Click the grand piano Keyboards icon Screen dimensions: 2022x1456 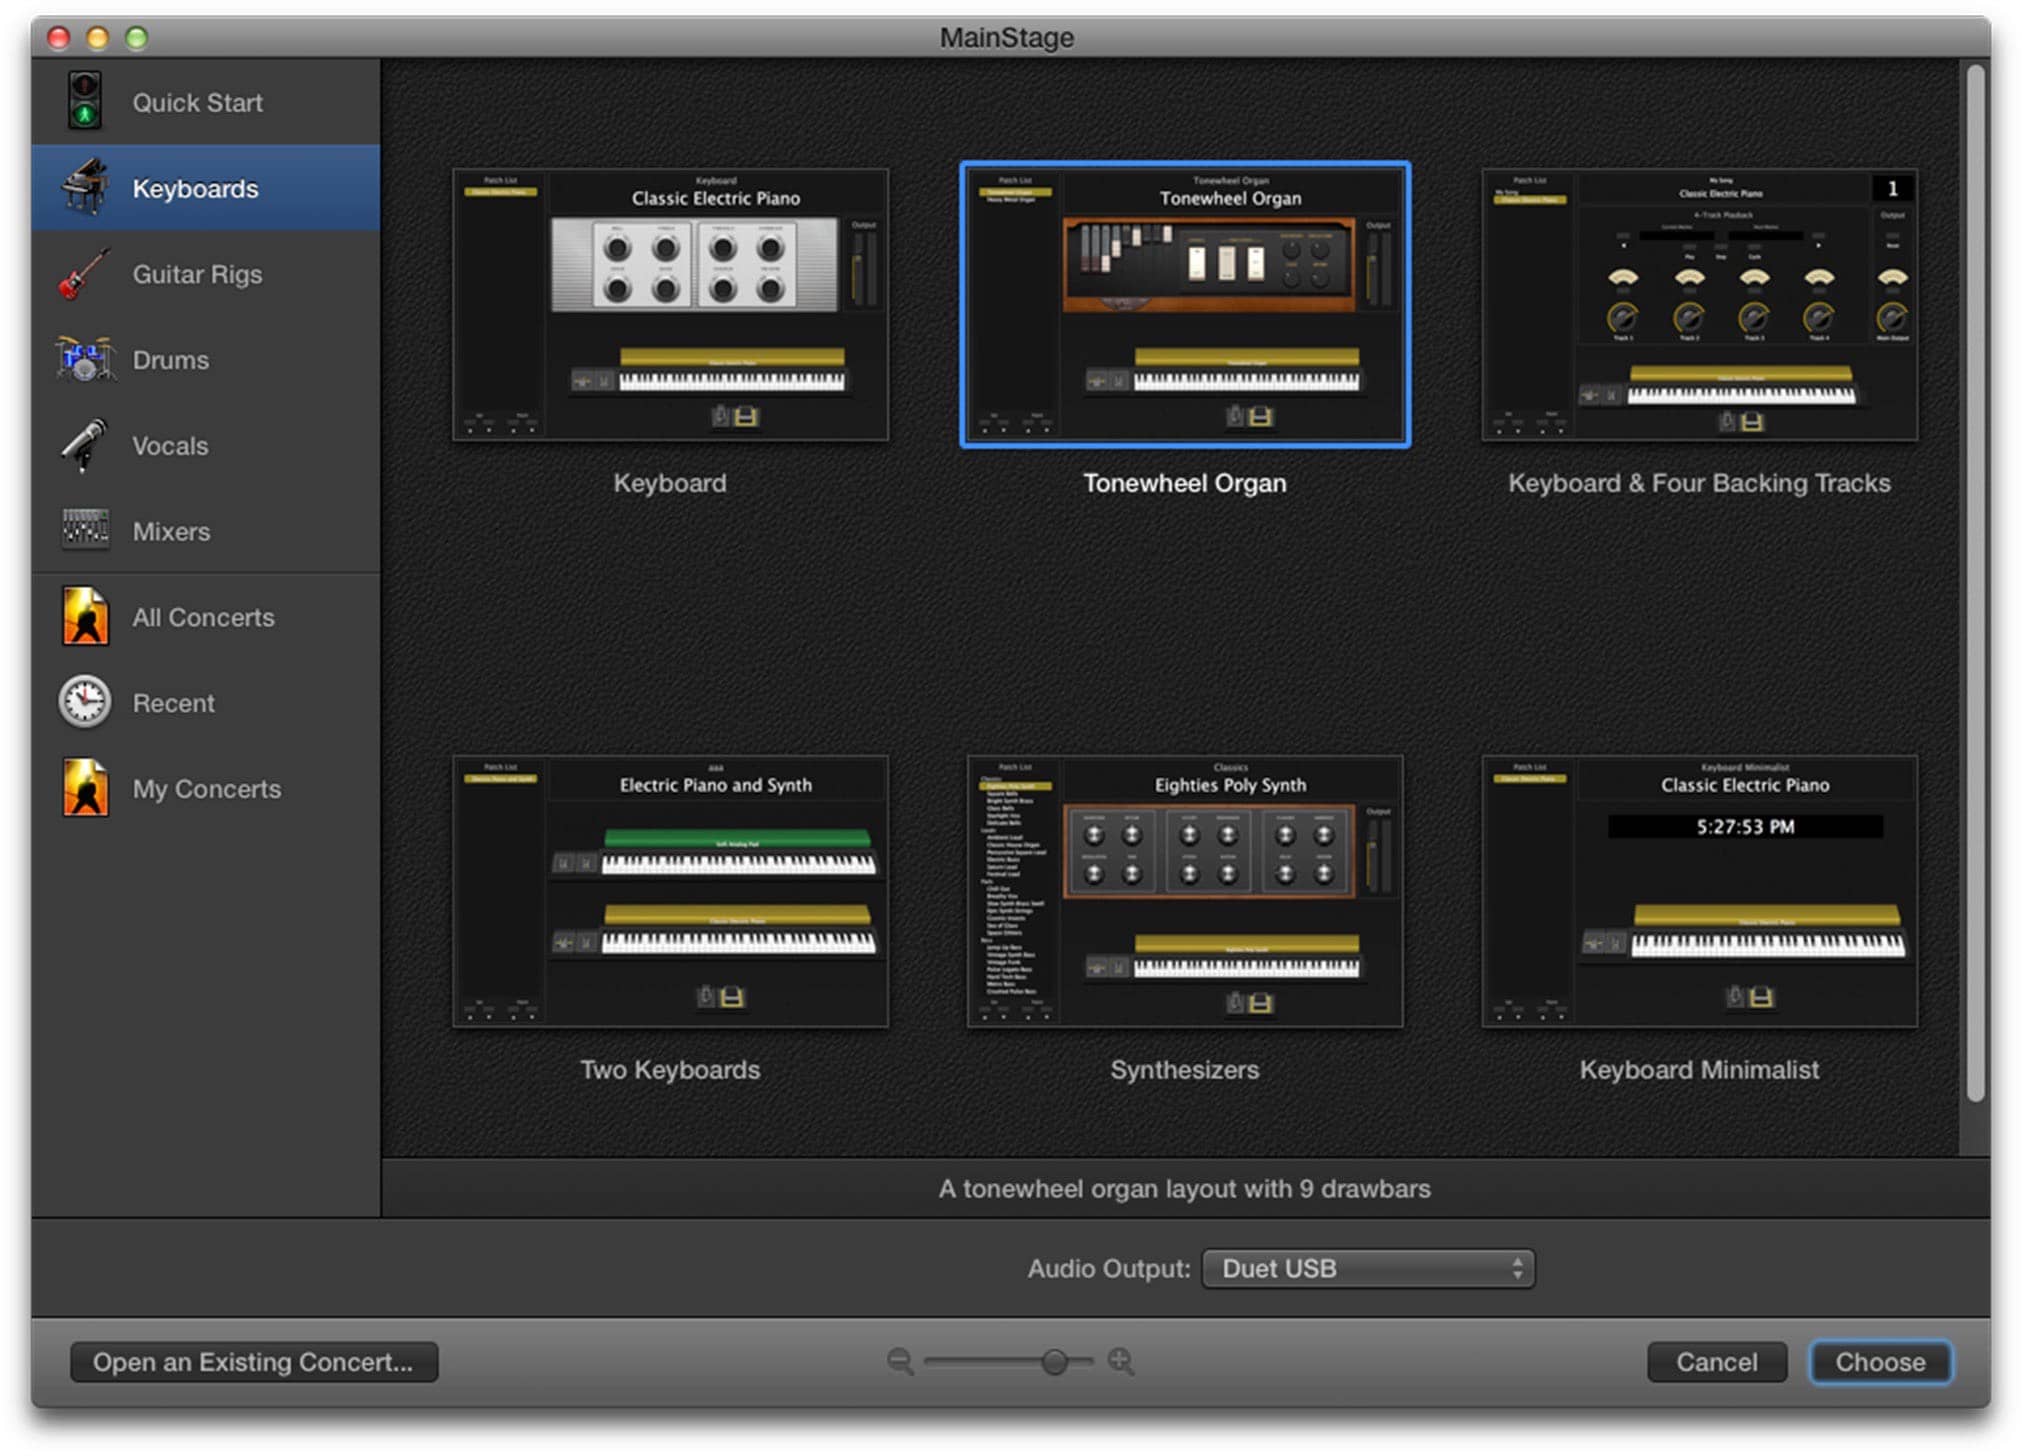pos(85,186)
